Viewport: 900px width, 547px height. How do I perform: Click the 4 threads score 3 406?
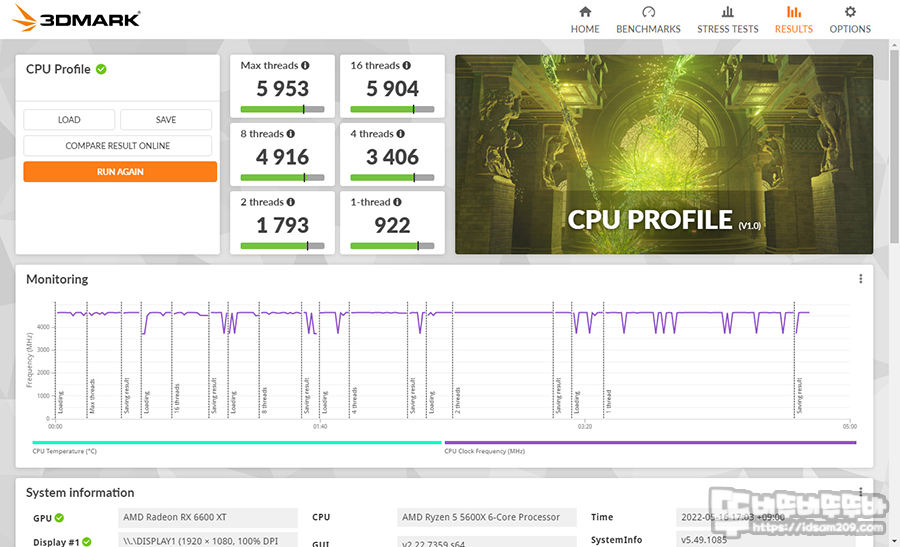[393, 157]
